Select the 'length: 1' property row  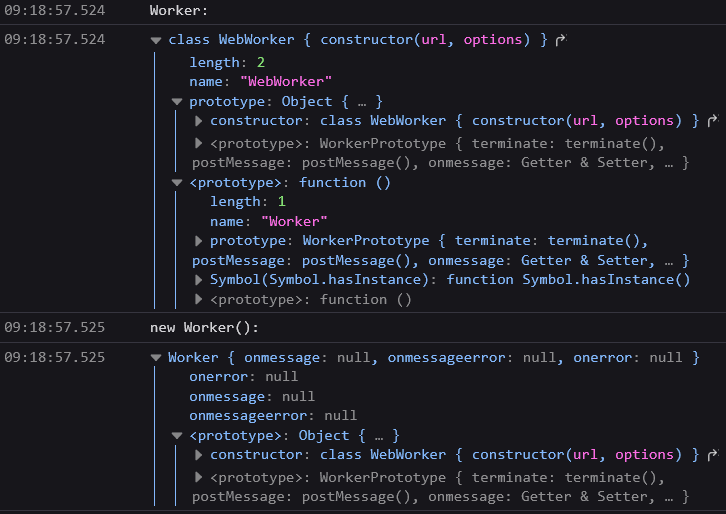click(248, 202)
